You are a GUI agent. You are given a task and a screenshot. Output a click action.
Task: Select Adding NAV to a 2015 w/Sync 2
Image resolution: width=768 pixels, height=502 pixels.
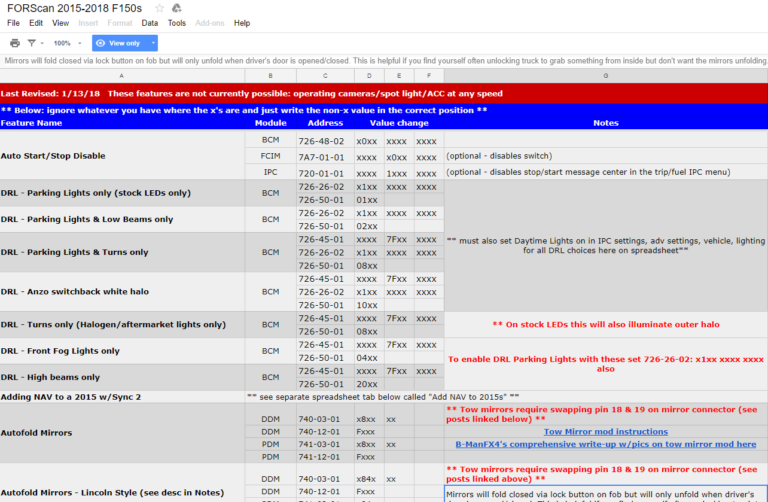122,397
